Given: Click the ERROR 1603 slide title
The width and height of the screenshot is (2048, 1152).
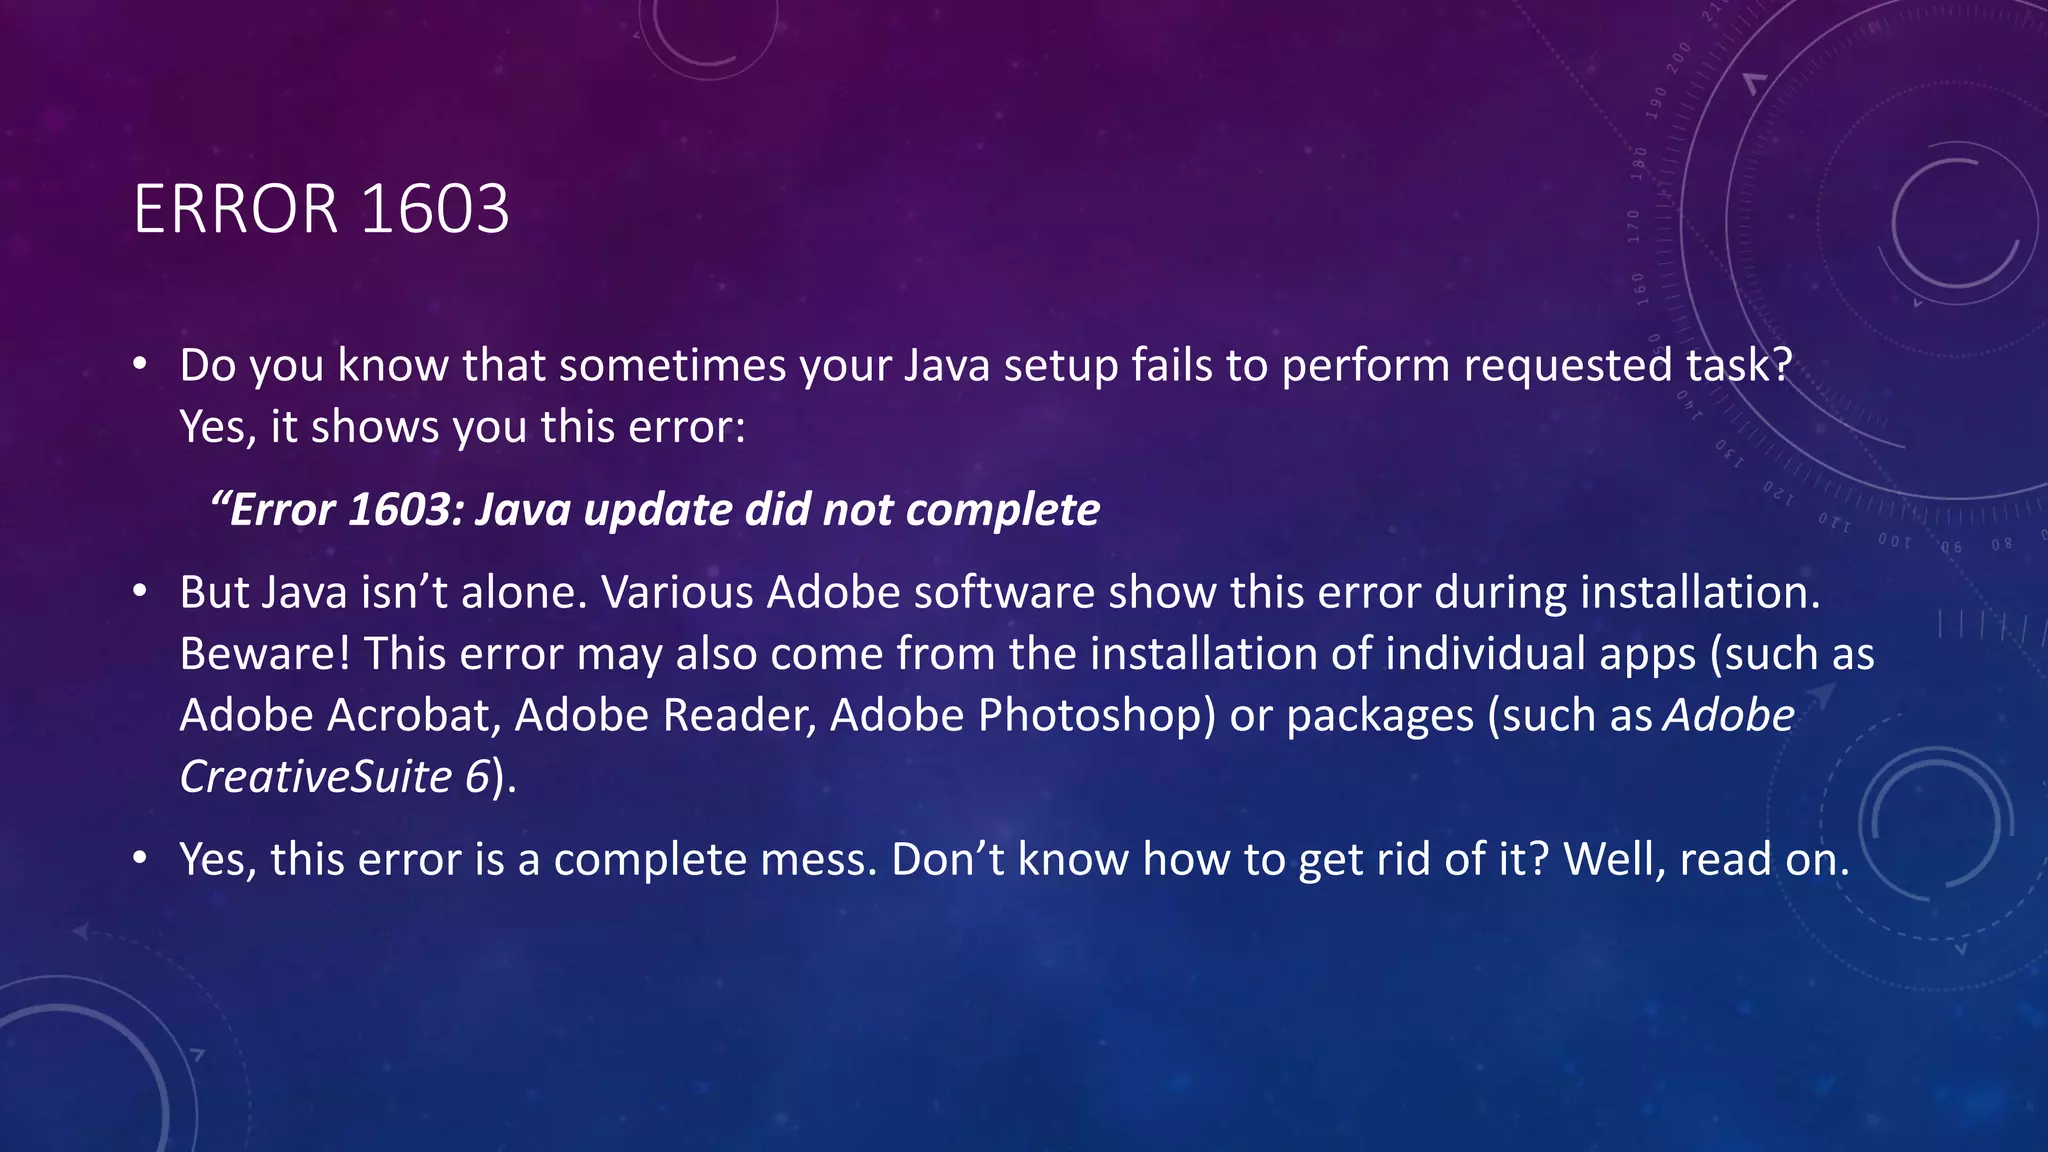Looking at the screenshot, I should pyautogui.click(x=321, y=209).
